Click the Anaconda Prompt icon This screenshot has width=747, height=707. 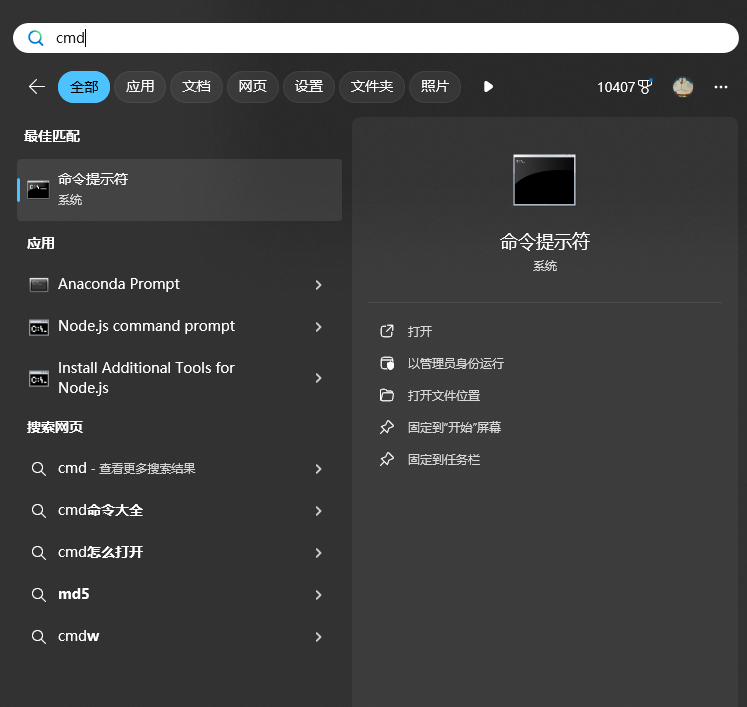pyautogui.click(x=39, y=285)
